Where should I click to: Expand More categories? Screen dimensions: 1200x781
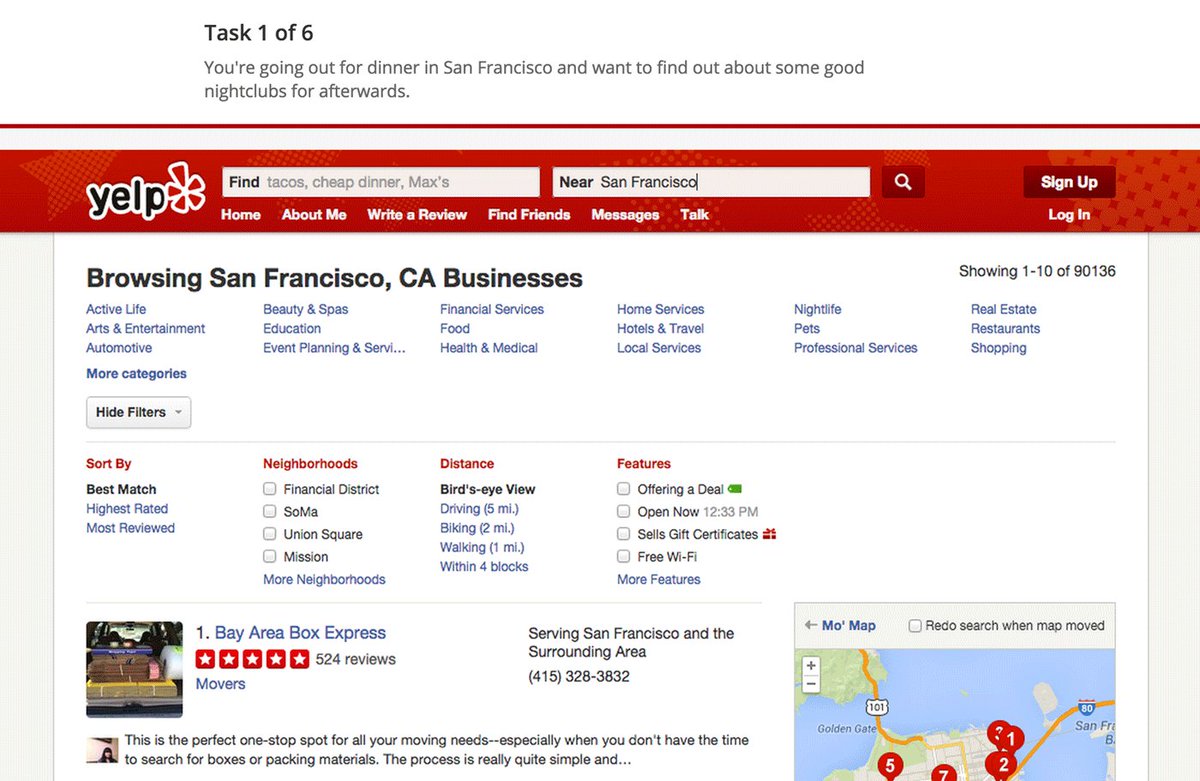[x=136, y=373]
